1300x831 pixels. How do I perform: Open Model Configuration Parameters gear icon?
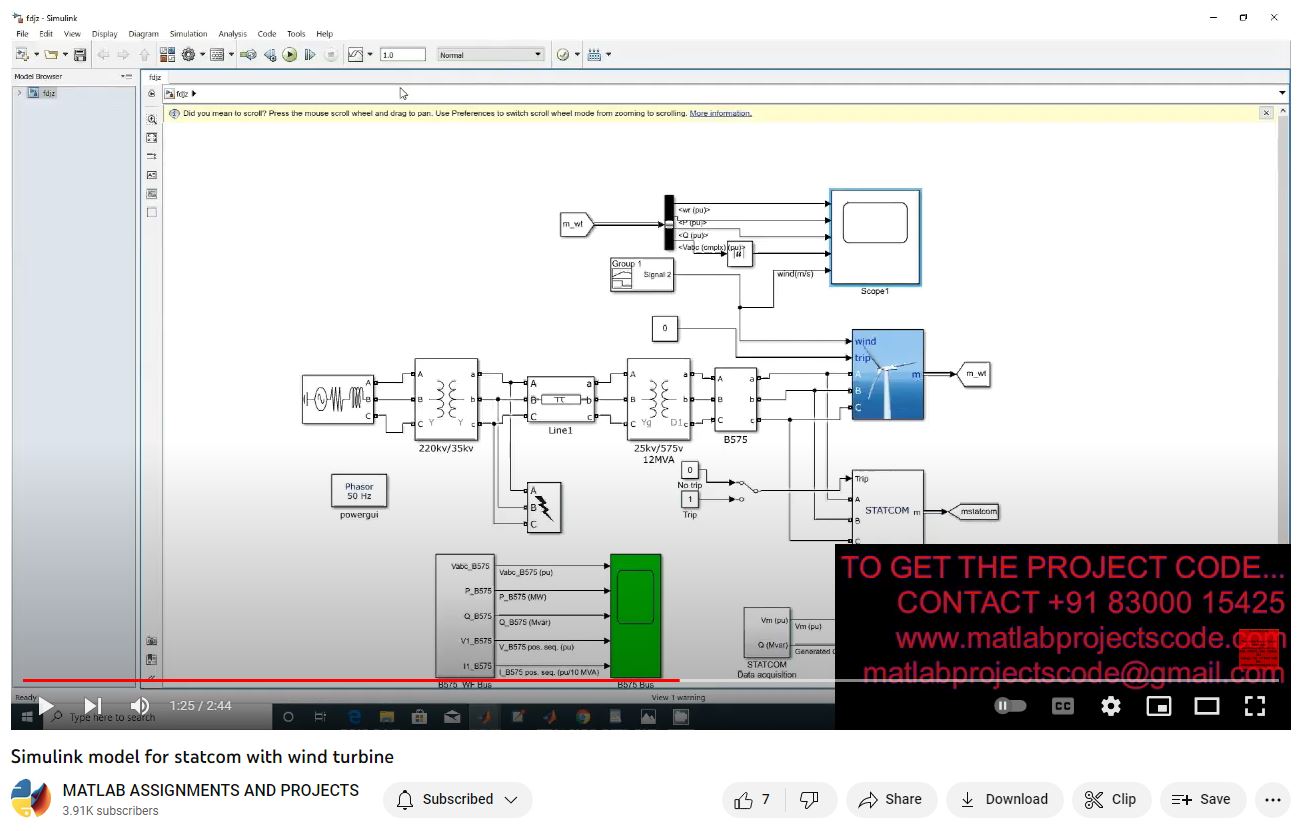[x=188, y=55]
